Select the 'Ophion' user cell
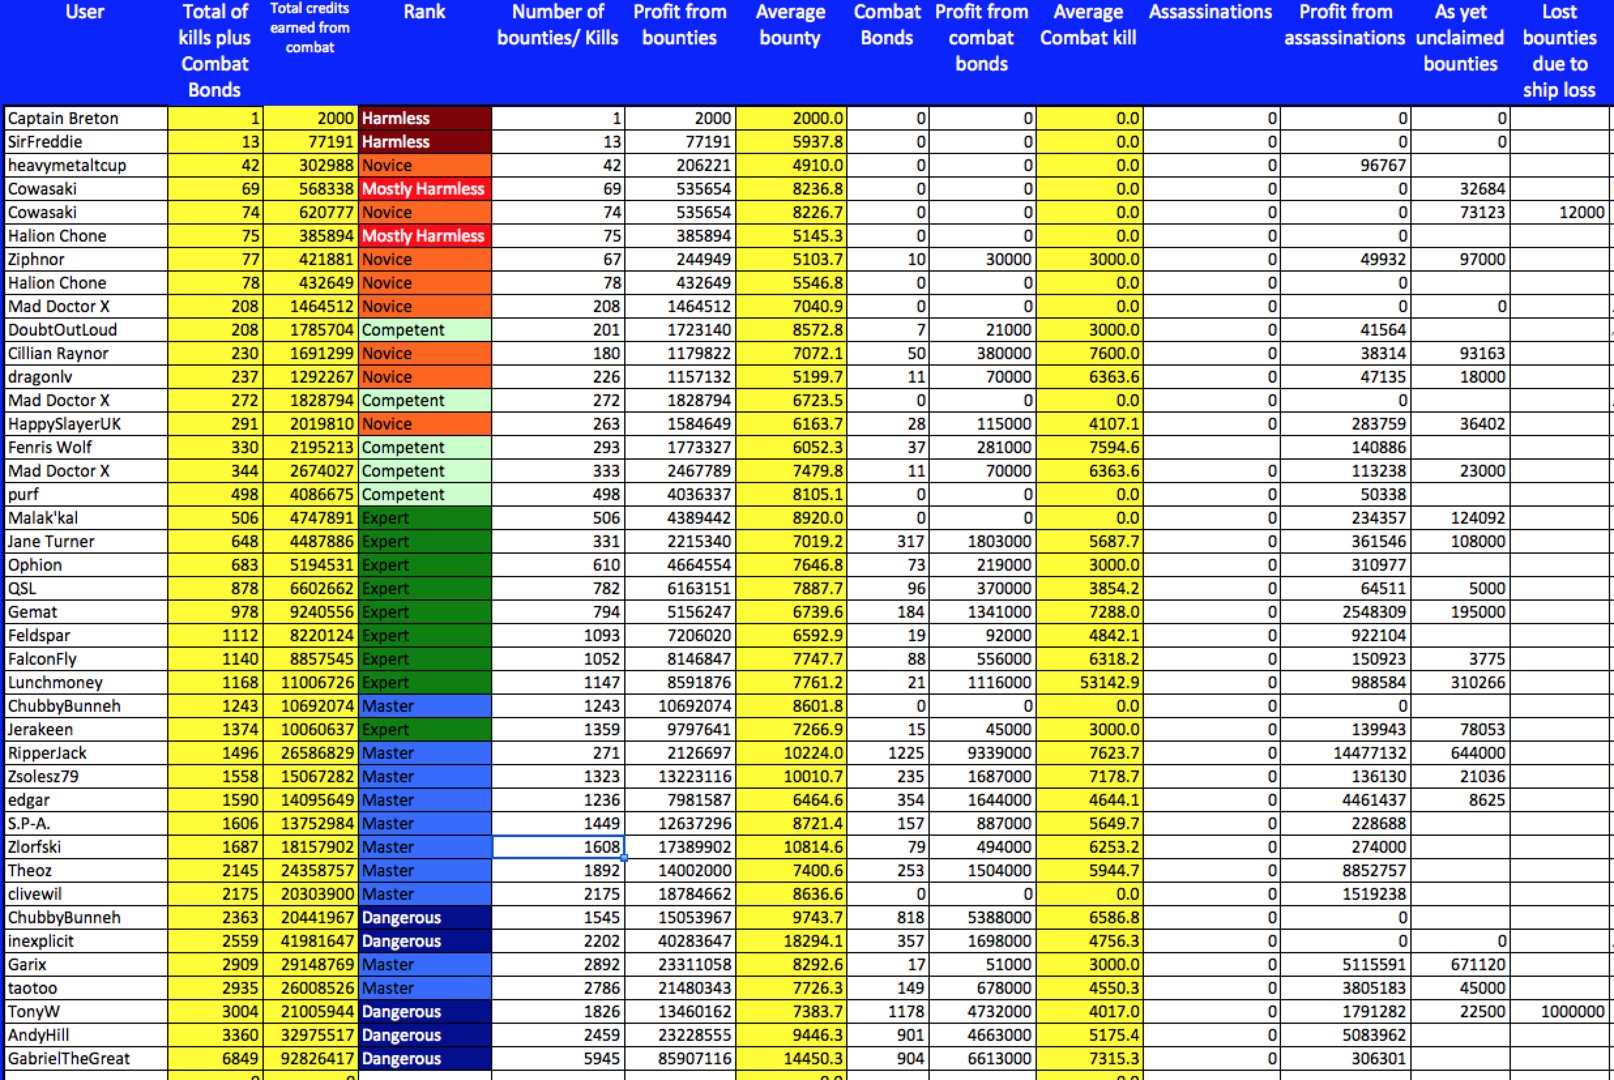The height and width of the screenshot is (1080, 1614). [85, 565]
